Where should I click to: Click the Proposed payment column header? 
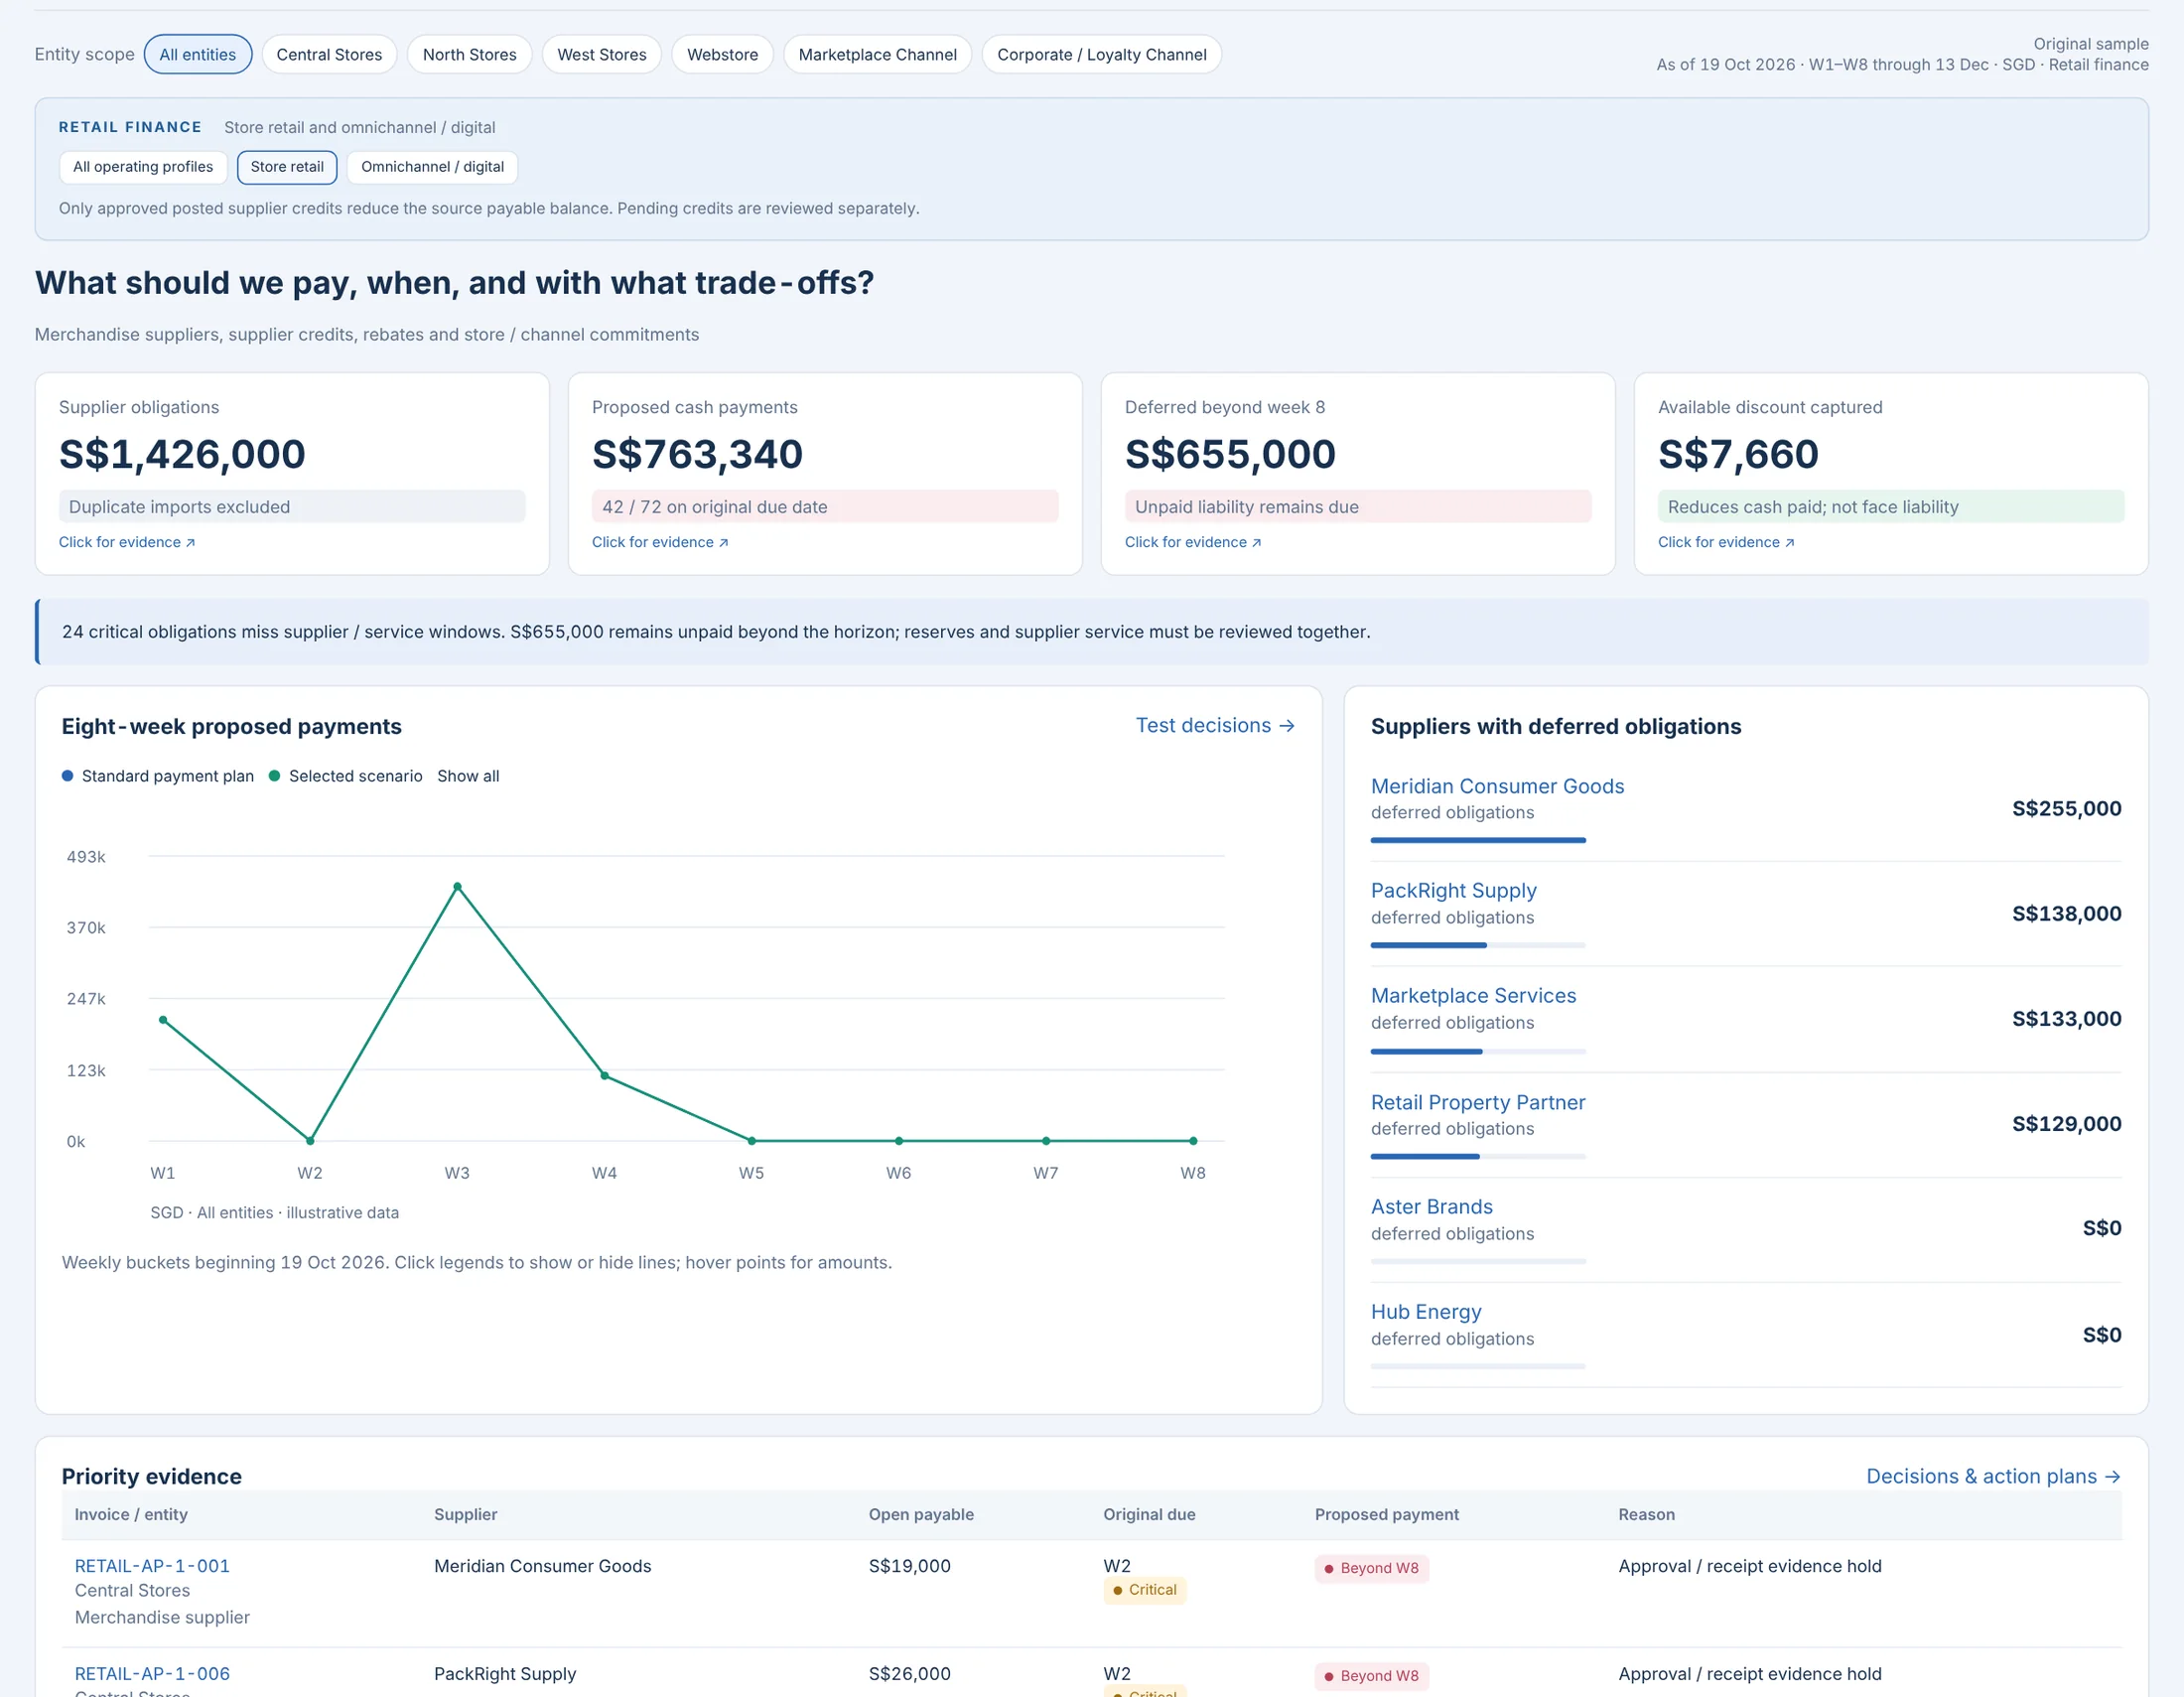1386,1514
